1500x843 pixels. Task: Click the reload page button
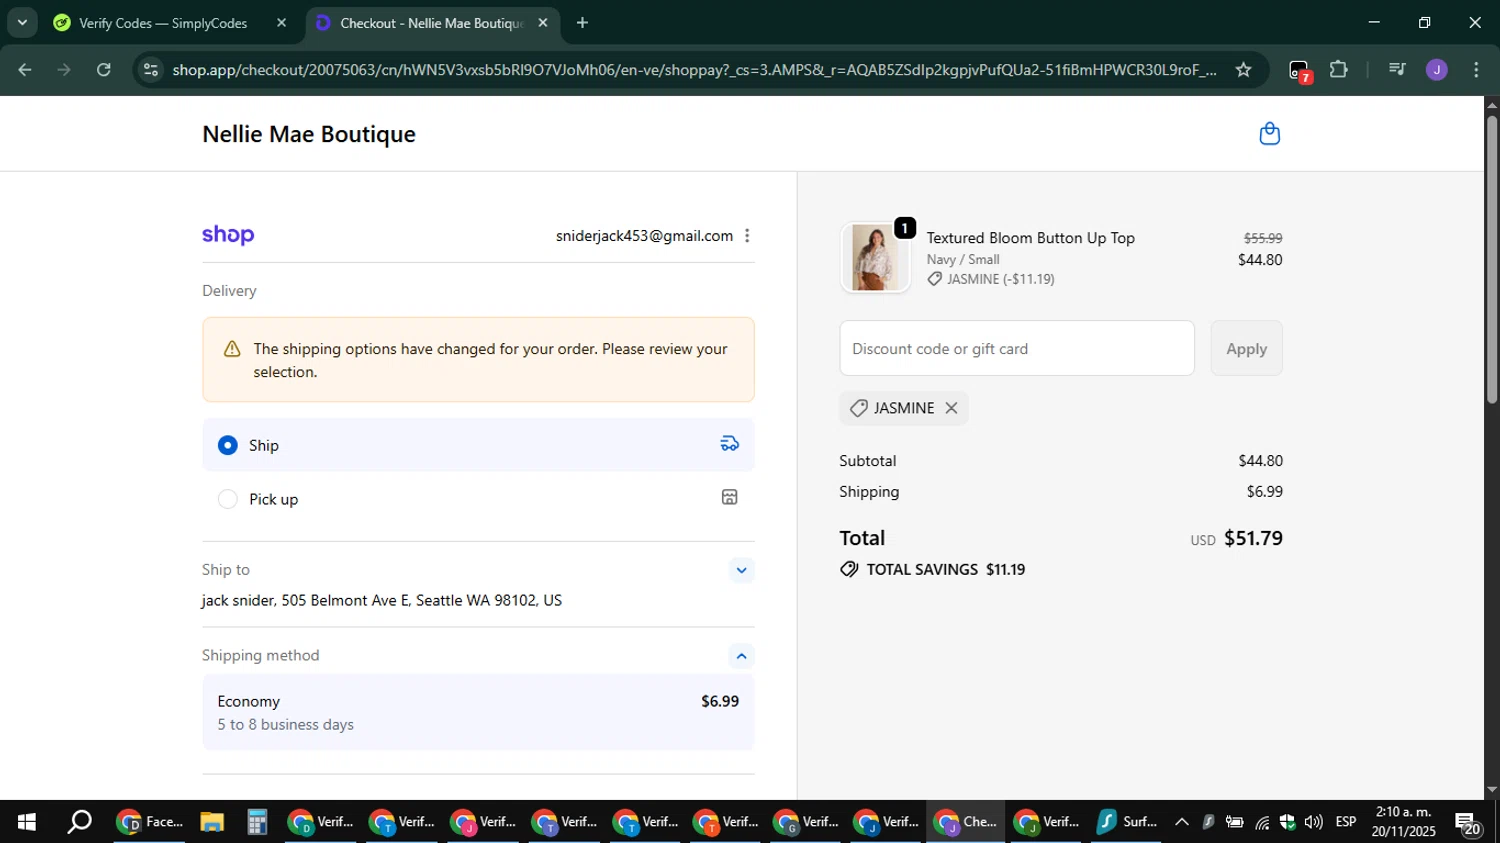point(104,70)
